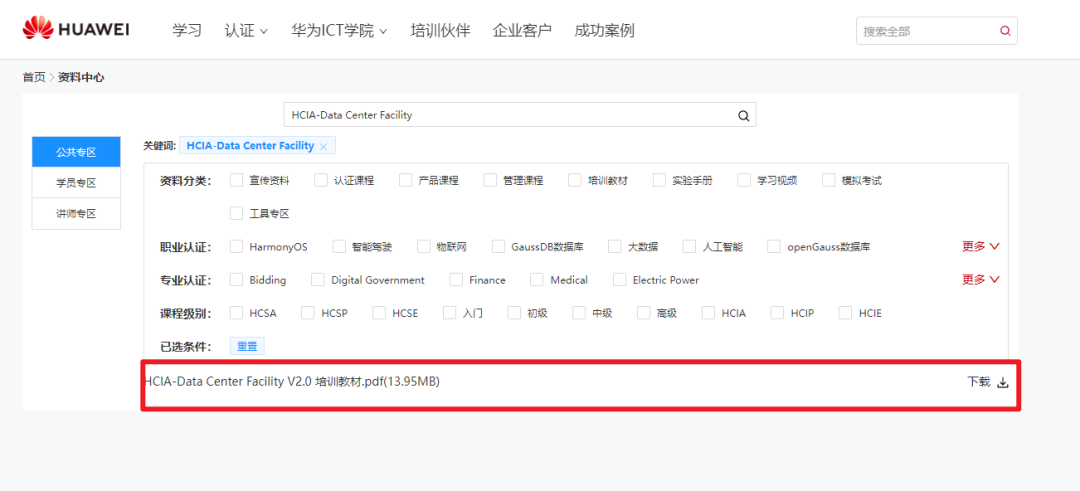
Task: Check the openGauss数据库 checkbox
Action: point(774,247)
